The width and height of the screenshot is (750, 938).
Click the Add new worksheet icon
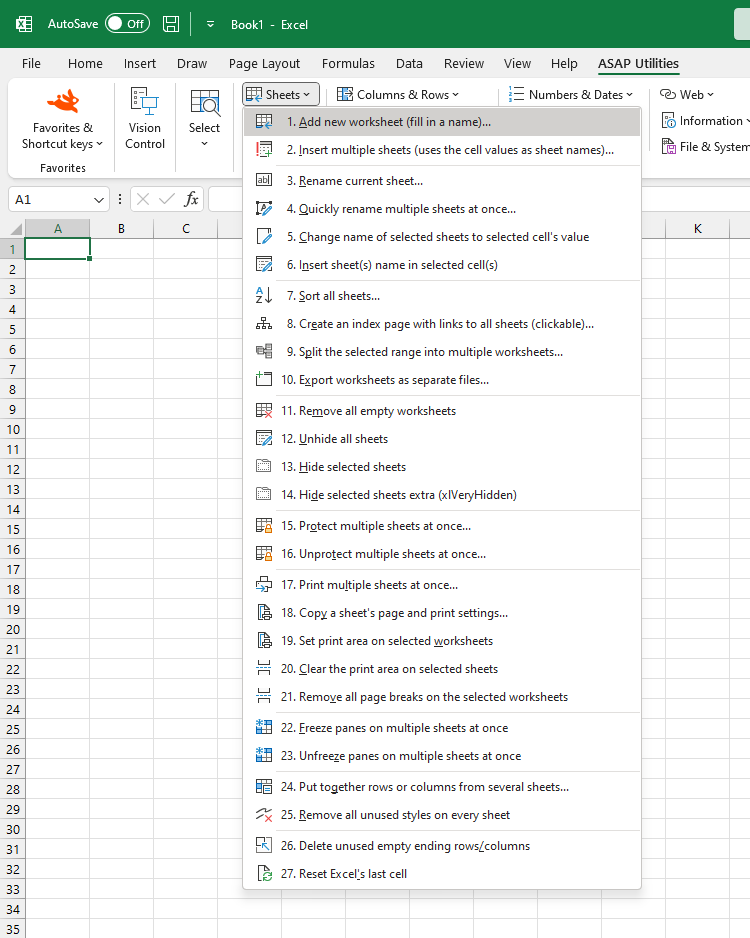[264, 121]
